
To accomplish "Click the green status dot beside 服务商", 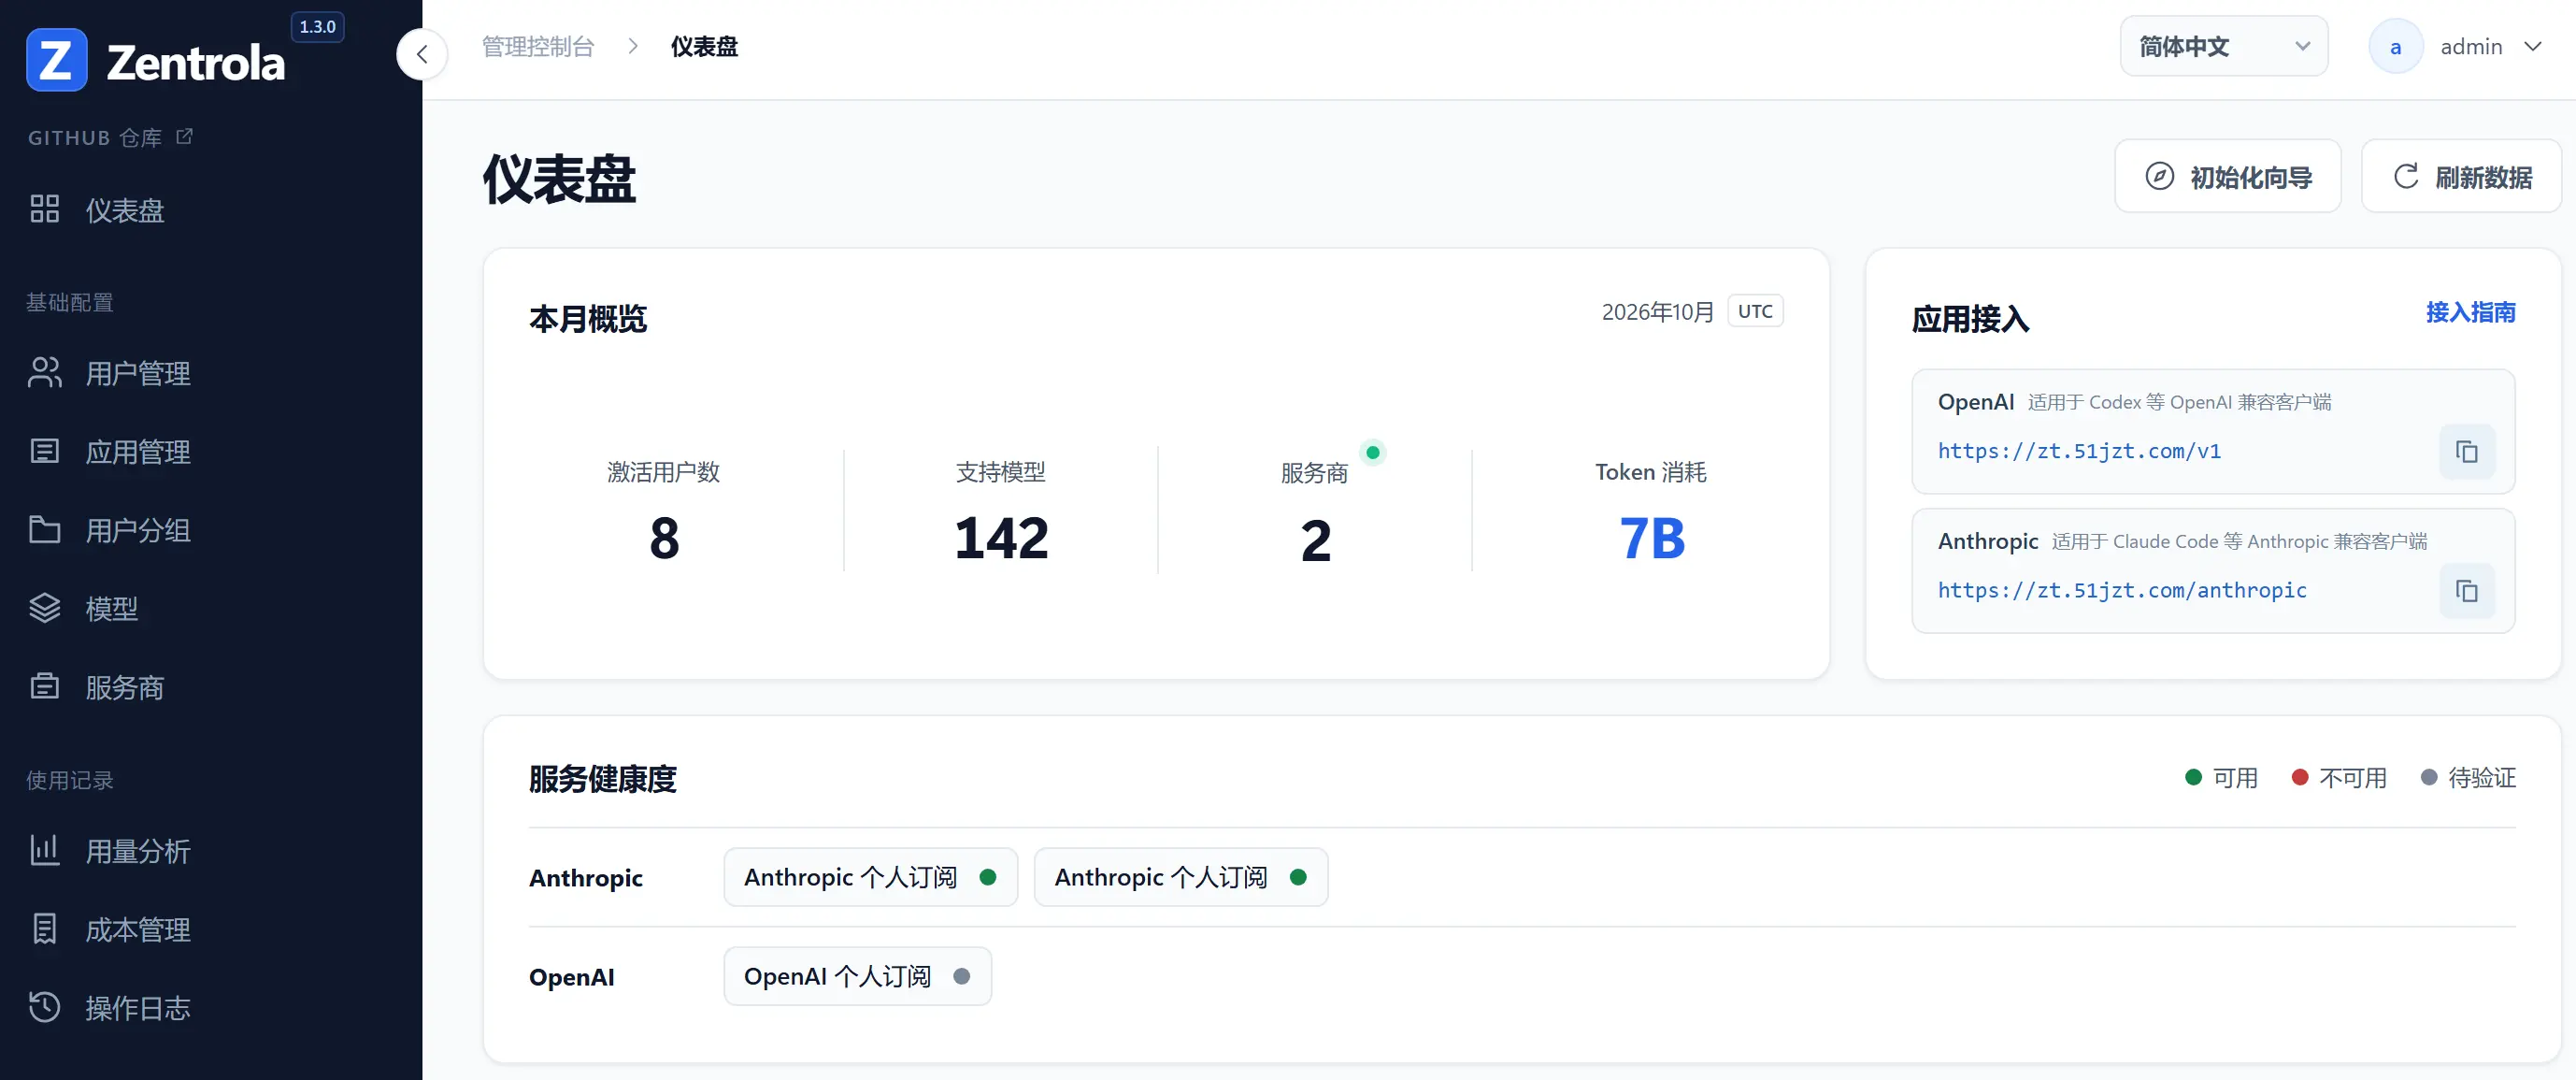I will pos(1373,452).
